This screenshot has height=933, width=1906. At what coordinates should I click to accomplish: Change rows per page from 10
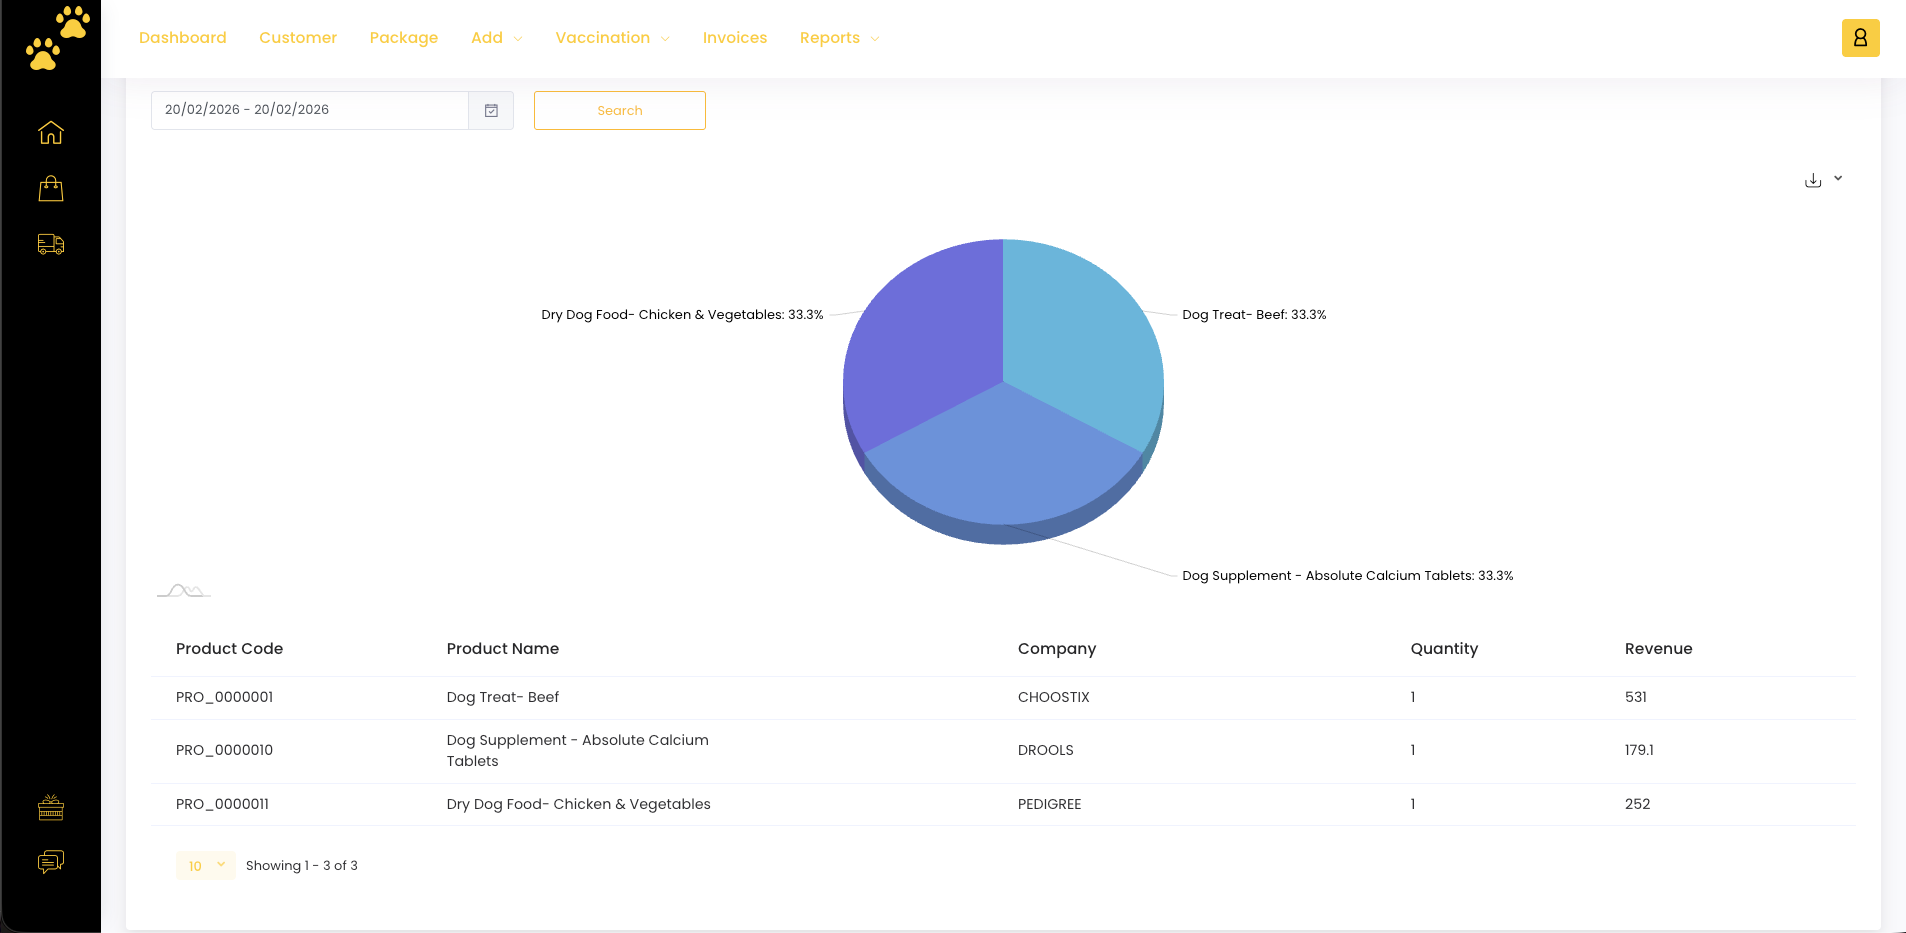pos(206,866)
